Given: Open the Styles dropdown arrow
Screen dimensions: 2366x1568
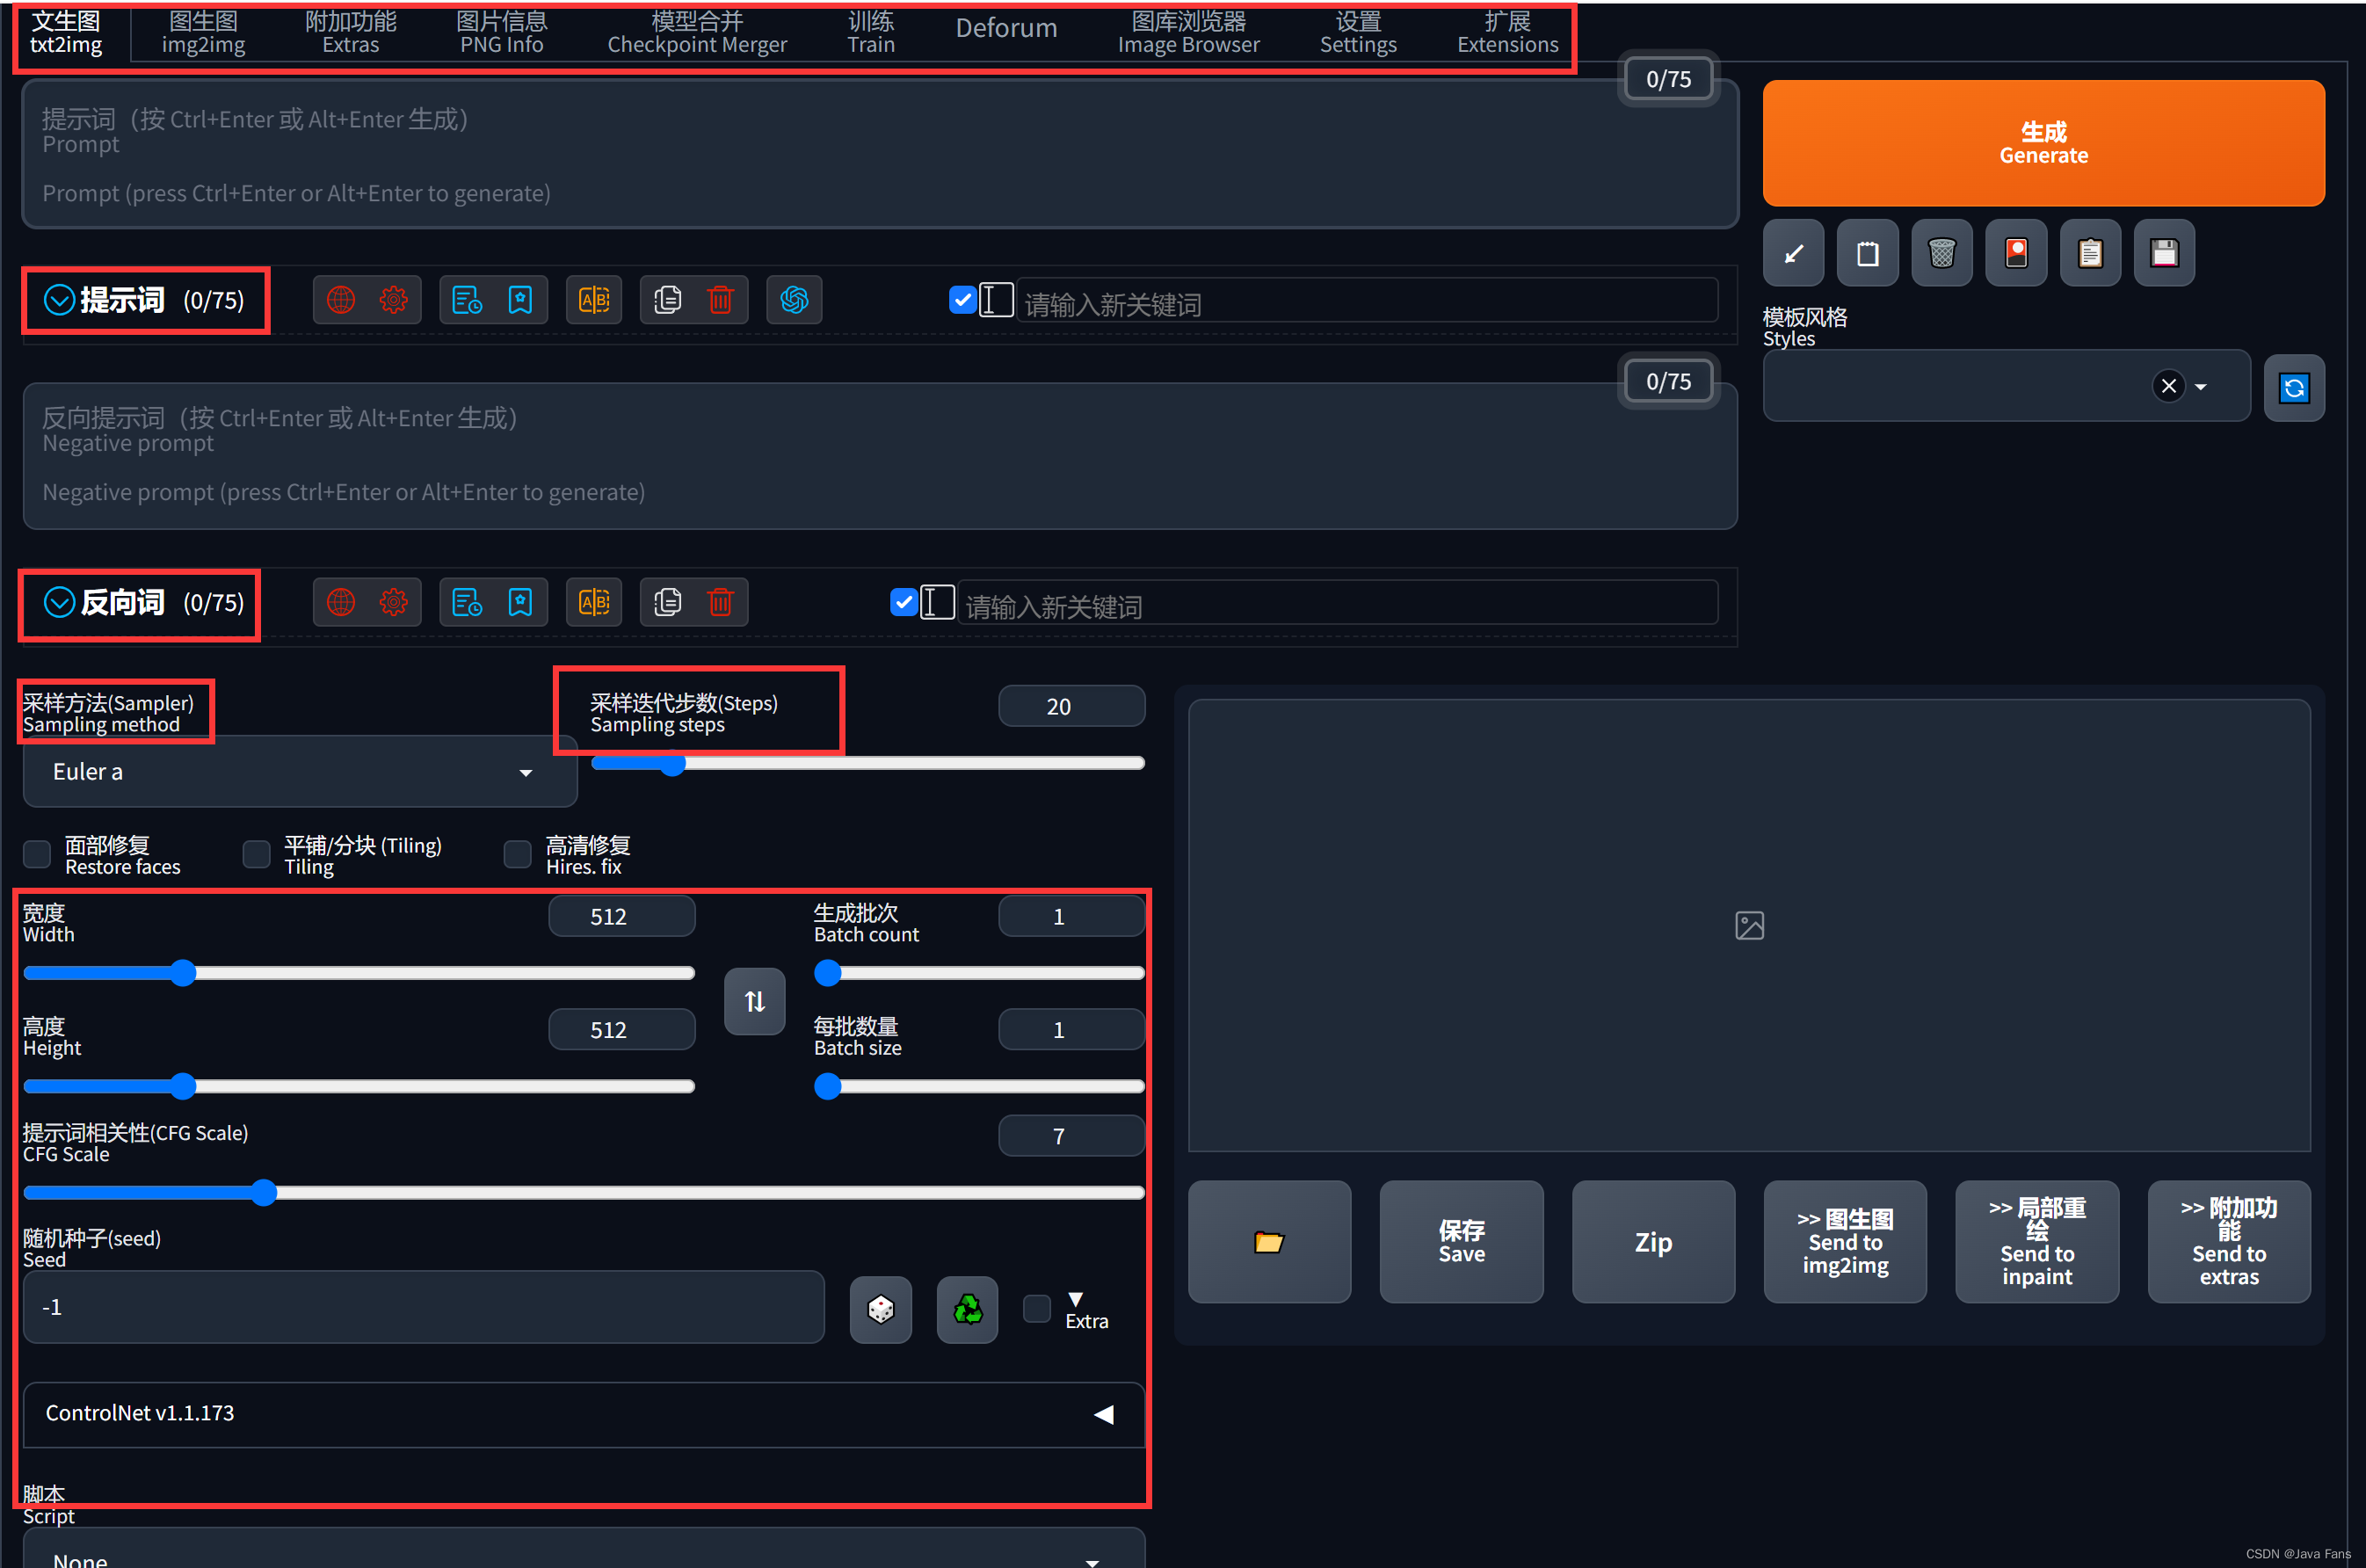Looking at the screenshot, I should [x=2200, y=387].
